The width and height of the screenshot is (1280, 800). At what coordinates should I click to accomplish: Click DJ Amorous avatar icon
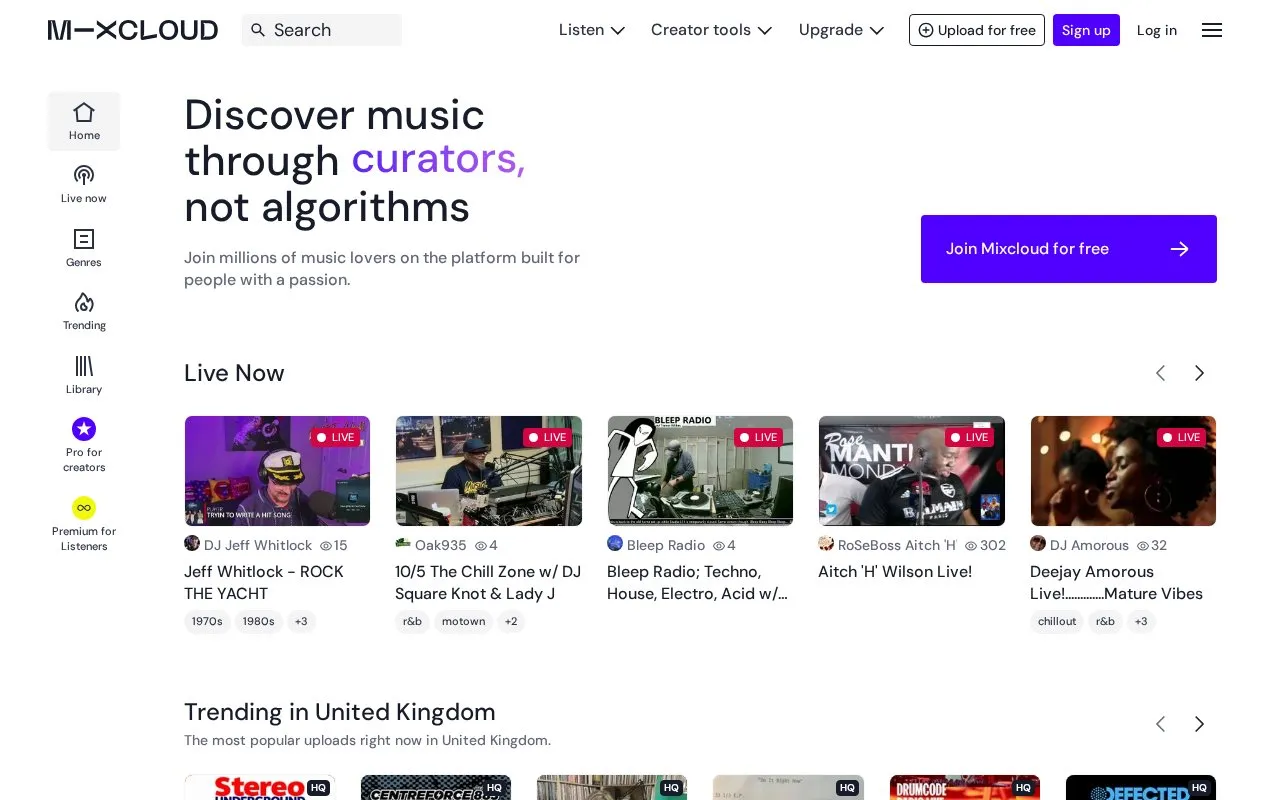[x=1038, y=543]
